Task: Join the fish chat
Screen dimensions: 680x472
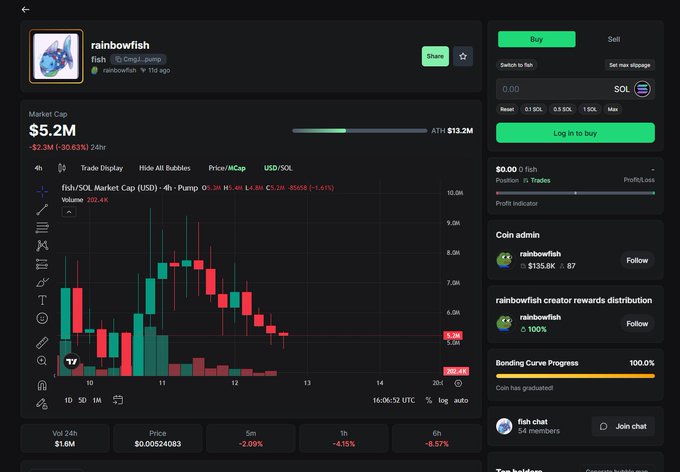Action: click(623, 426)
